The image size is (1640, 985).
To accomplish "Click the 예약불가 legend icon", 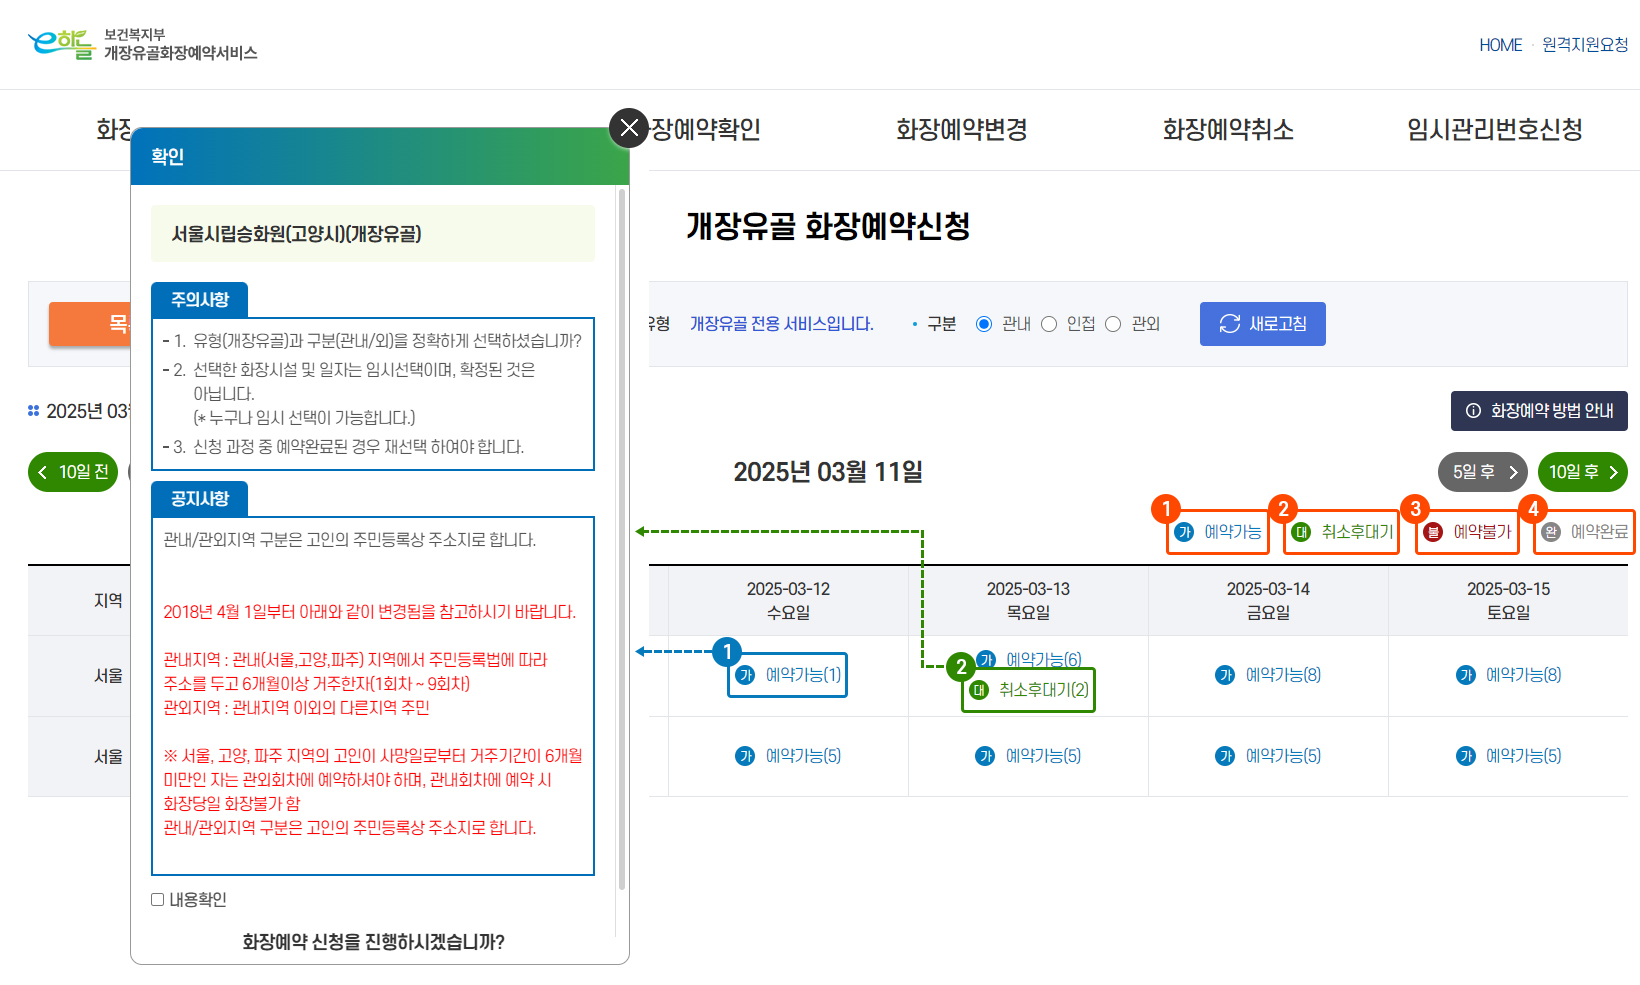I will [1433, 532].
